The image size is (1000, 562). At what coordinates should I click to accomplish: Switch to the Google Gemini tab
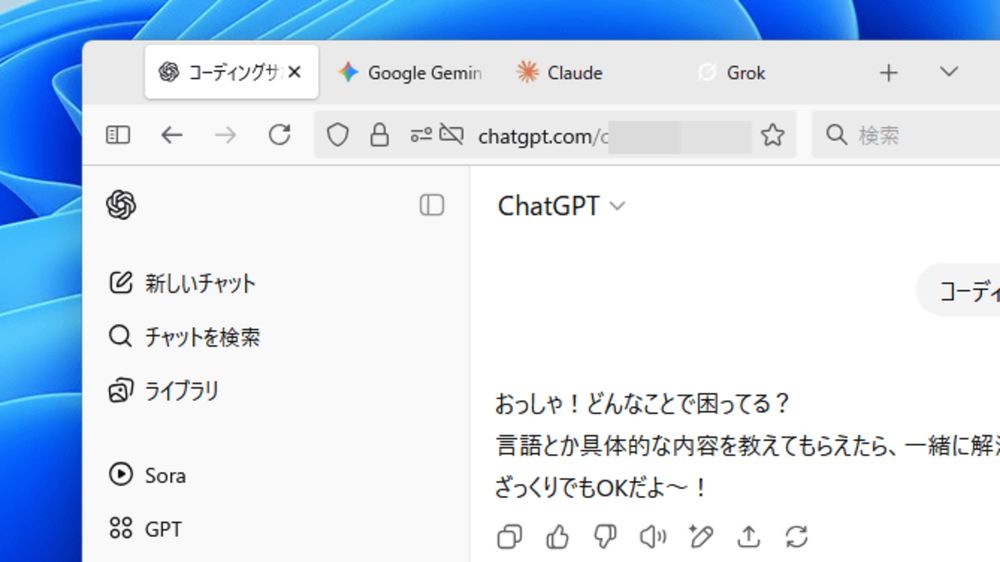coord(409,73)
